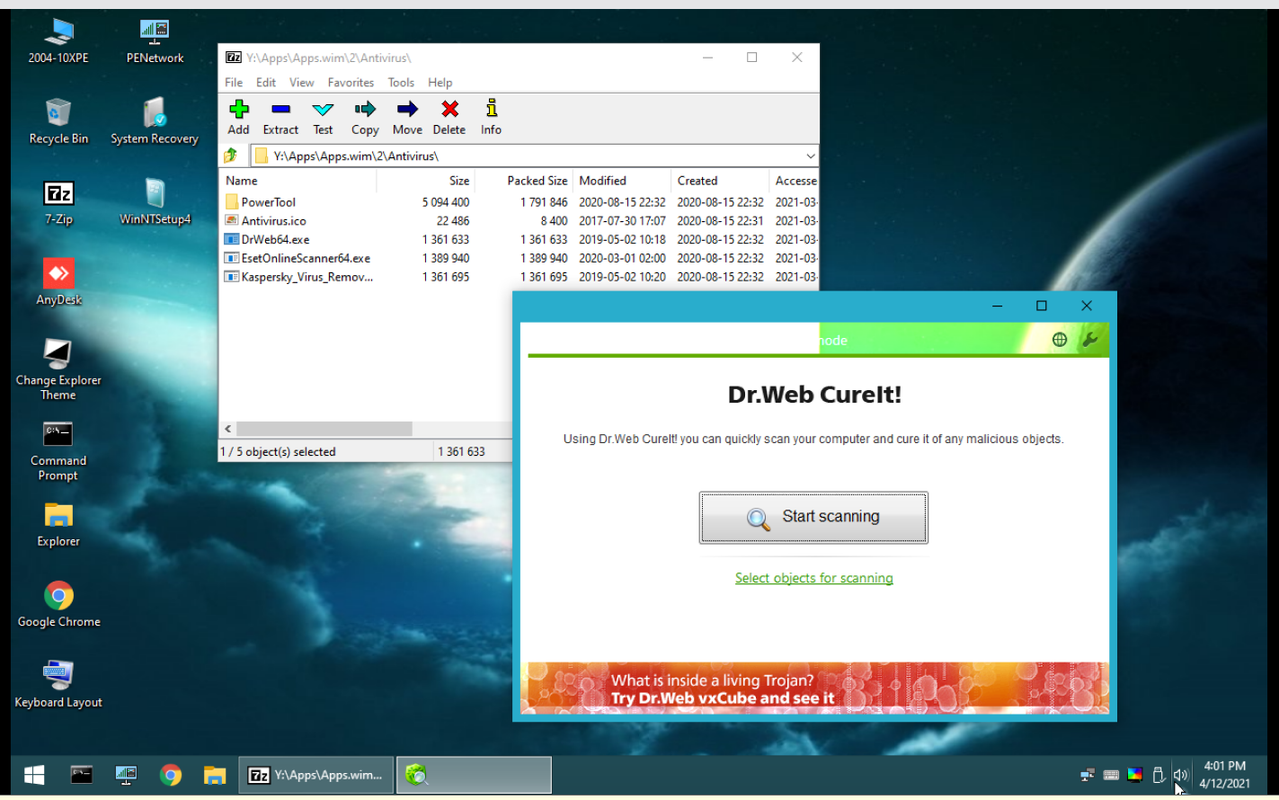This screenshot has width=1279, height=800.
Task: Launch the System Recovery shortcut
Action: [154, 122]
